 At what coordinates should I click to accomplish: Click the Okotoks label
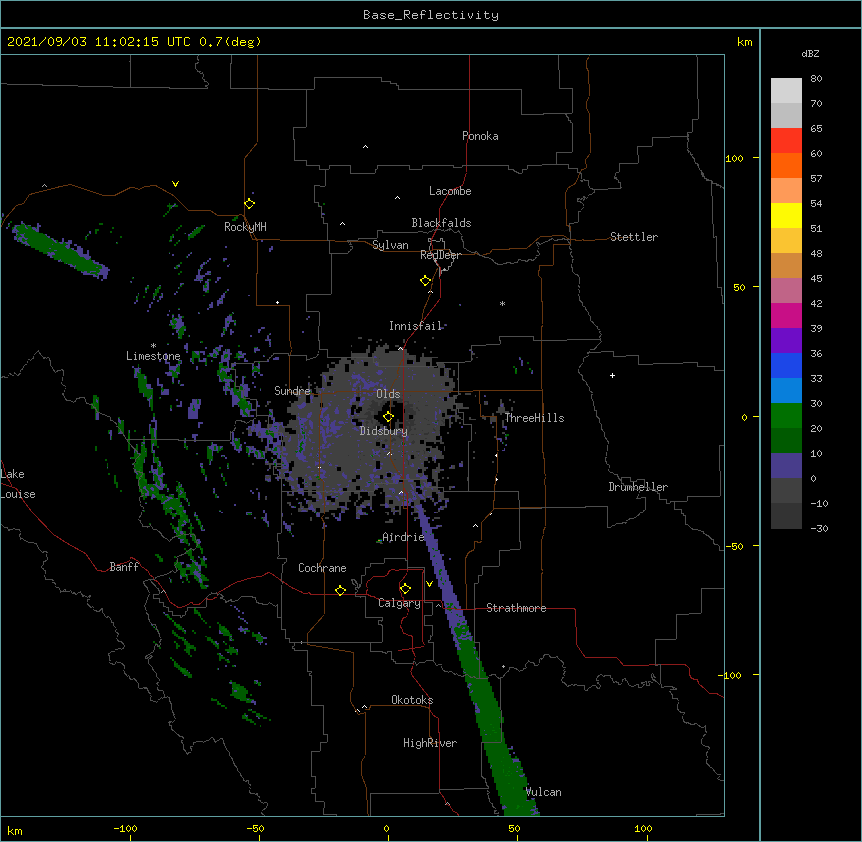coord(412,700)
